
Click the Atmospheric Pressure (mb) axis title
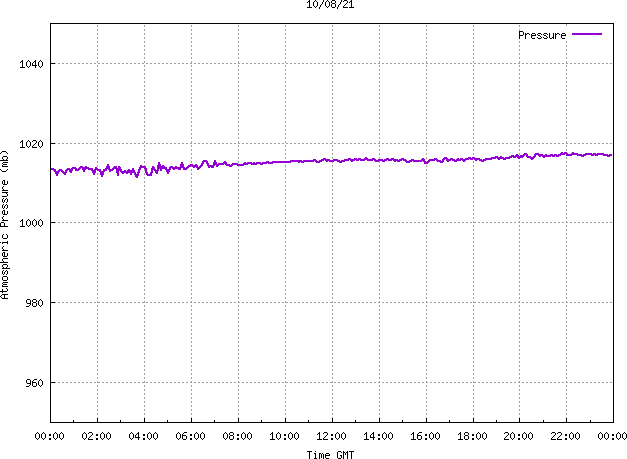4,225
